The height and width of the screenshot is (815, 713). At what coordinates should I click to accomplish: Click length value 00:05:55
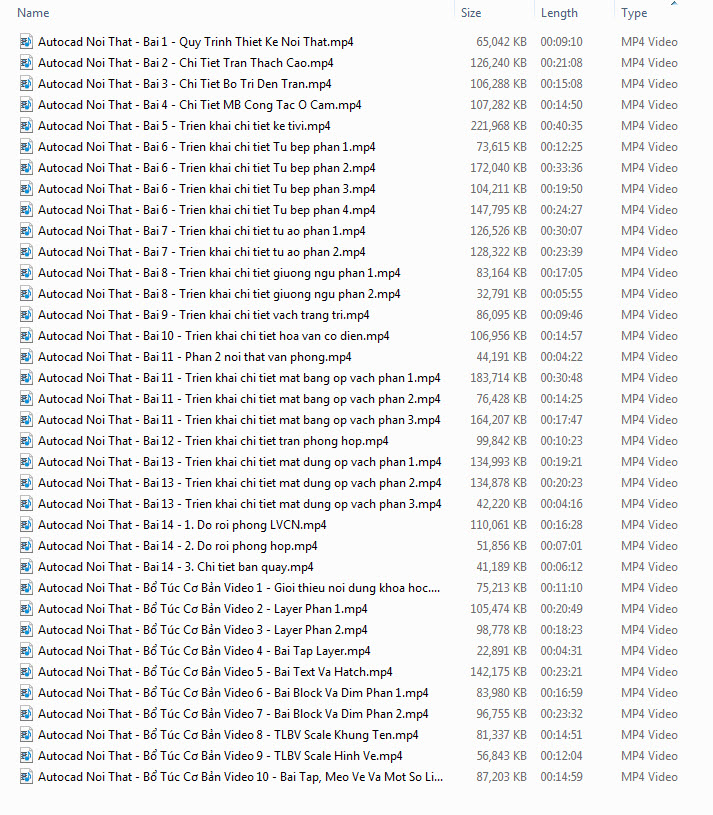[x=561, y=294]
